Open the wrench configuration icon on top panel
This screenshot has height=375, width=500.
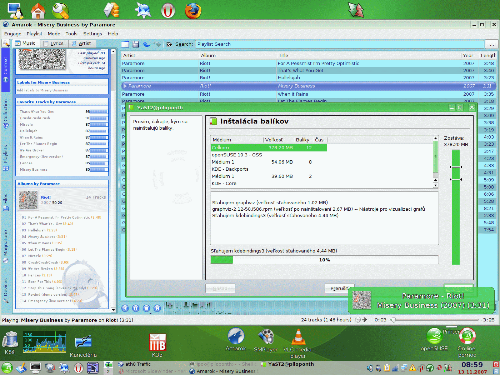tap(61, 10)
